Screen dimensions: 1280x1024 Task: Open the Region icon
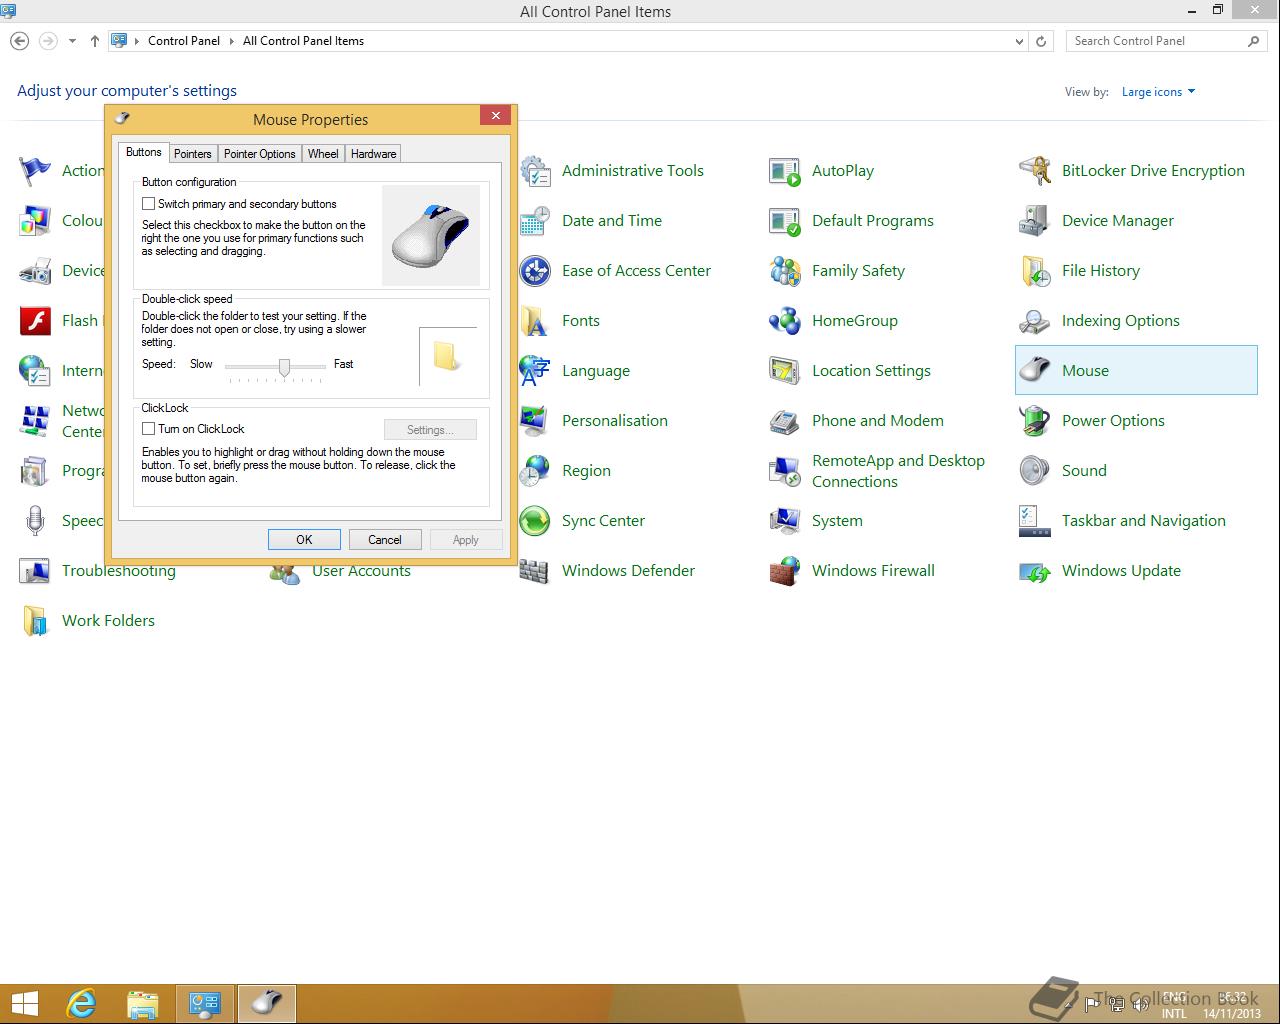(535, 471)
